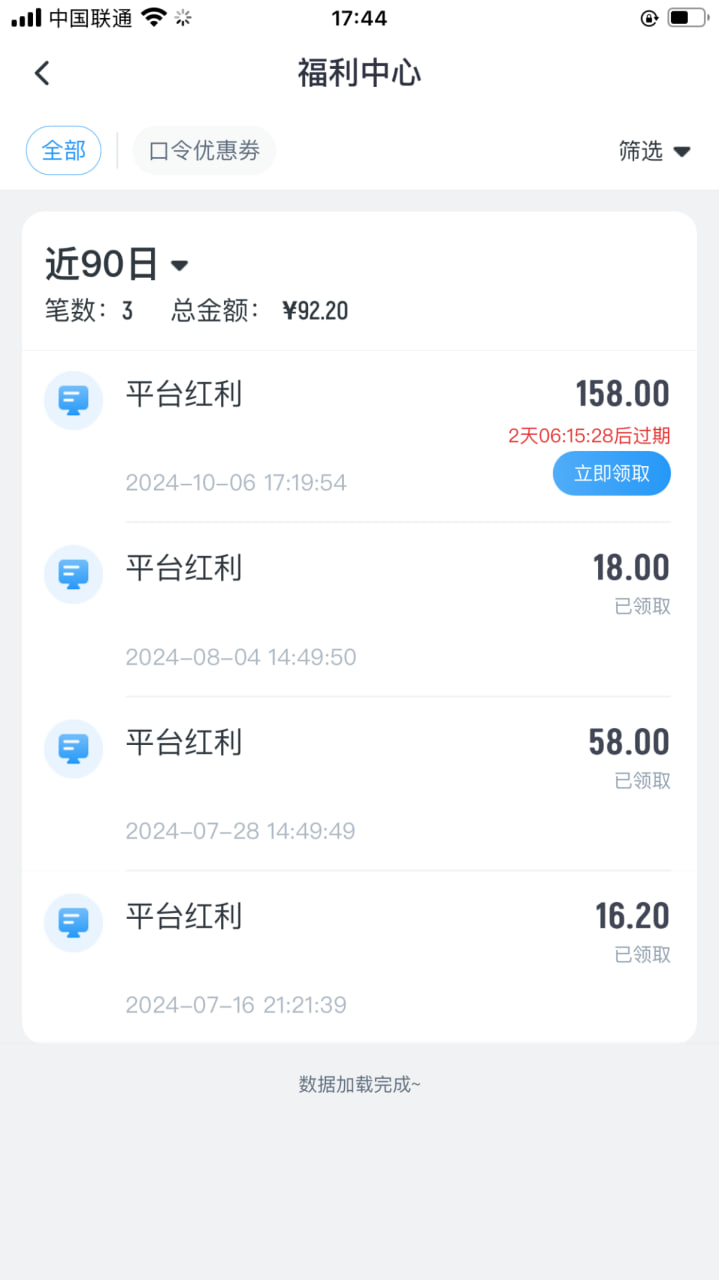The height and width of the screenshot is (1280, 719).
Task: Tap the 福利中心 page title
Action: (359, 73)
